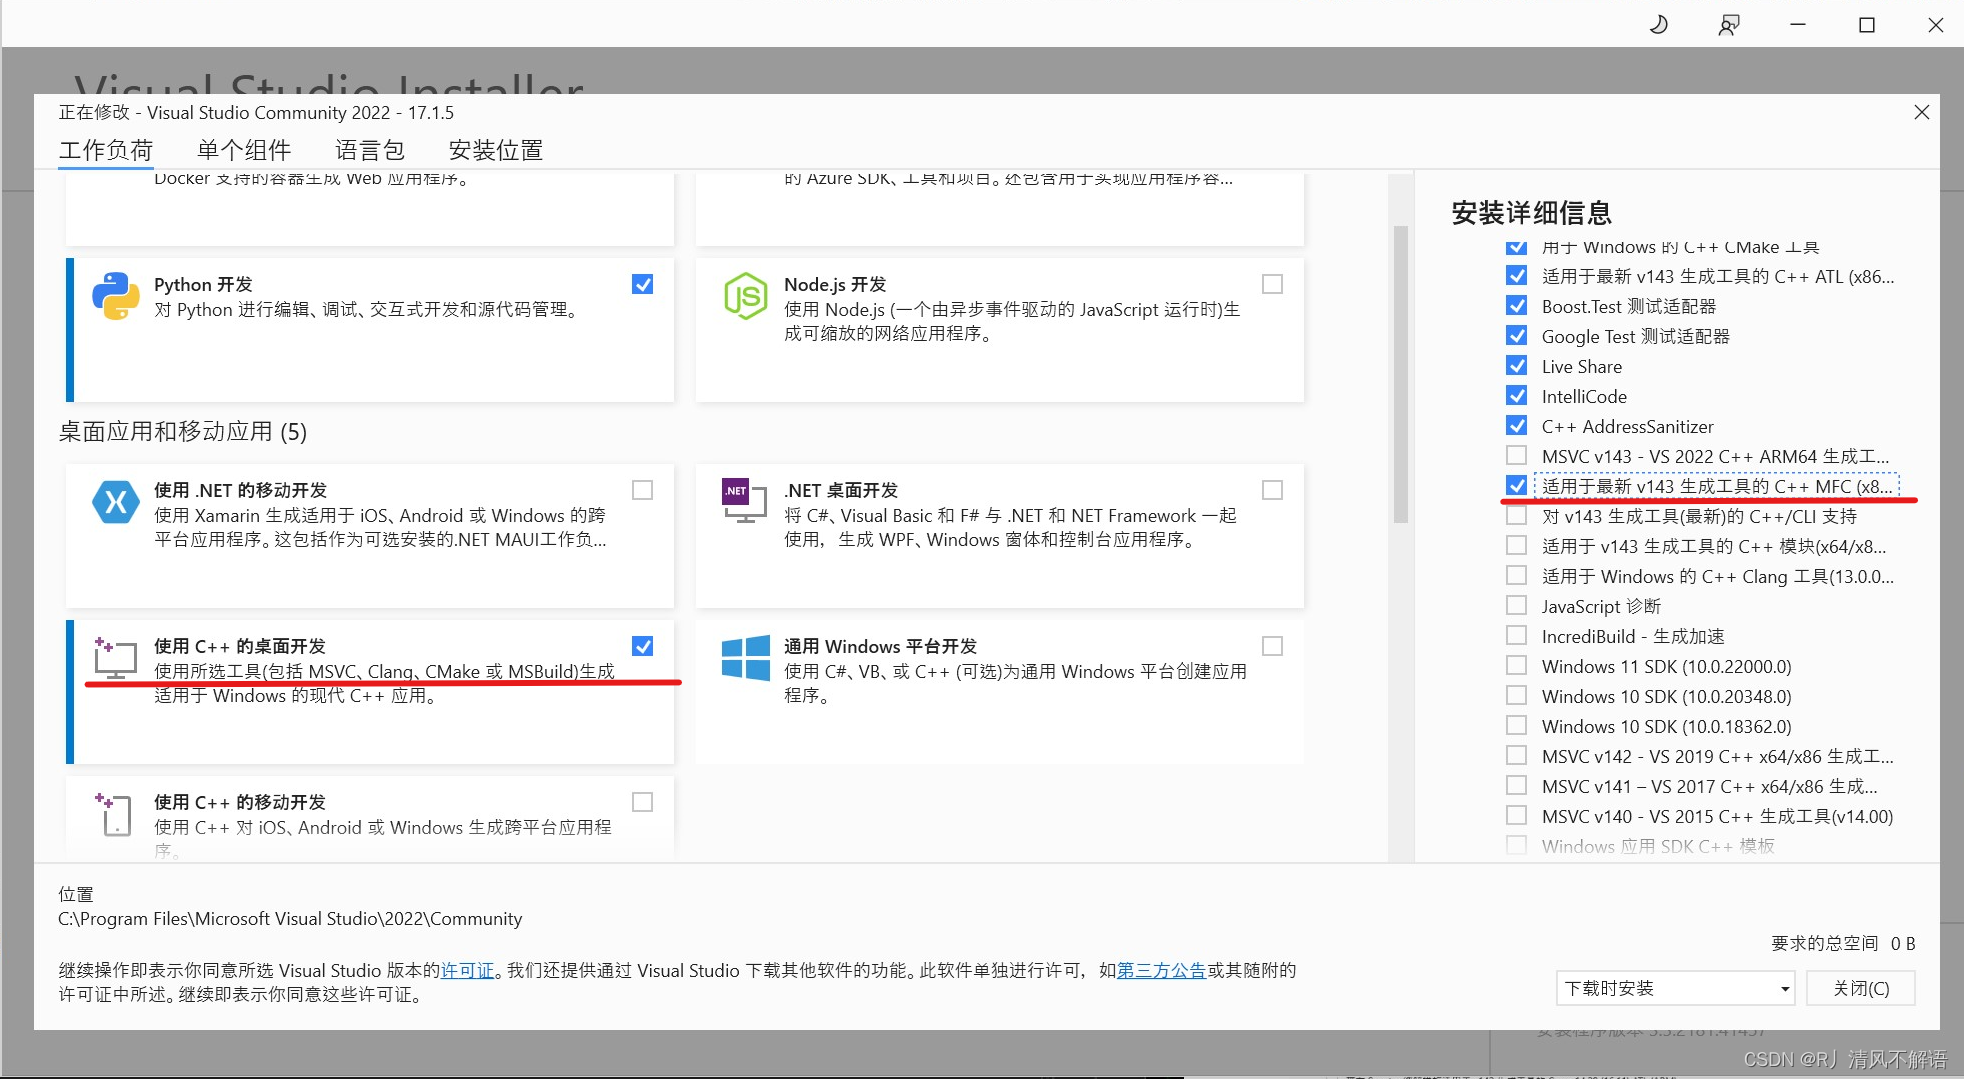Click the install path C:\Program Files text

click(290, 918)
